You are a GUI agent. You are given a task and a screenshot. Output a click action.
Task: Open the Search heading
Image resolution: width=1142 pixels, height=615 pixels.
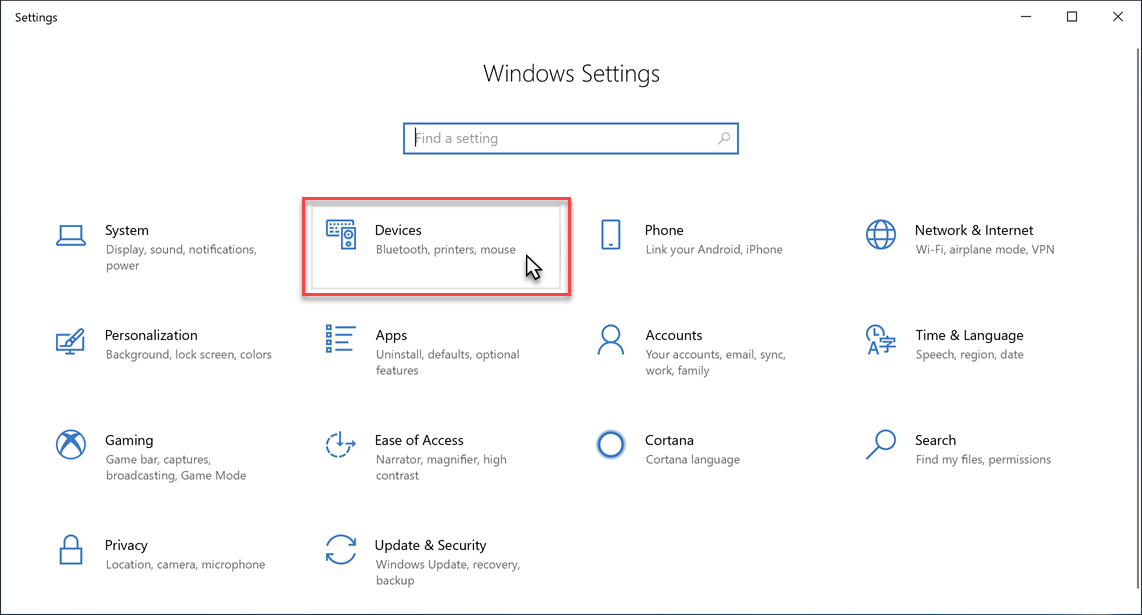[x=935, y=440]
